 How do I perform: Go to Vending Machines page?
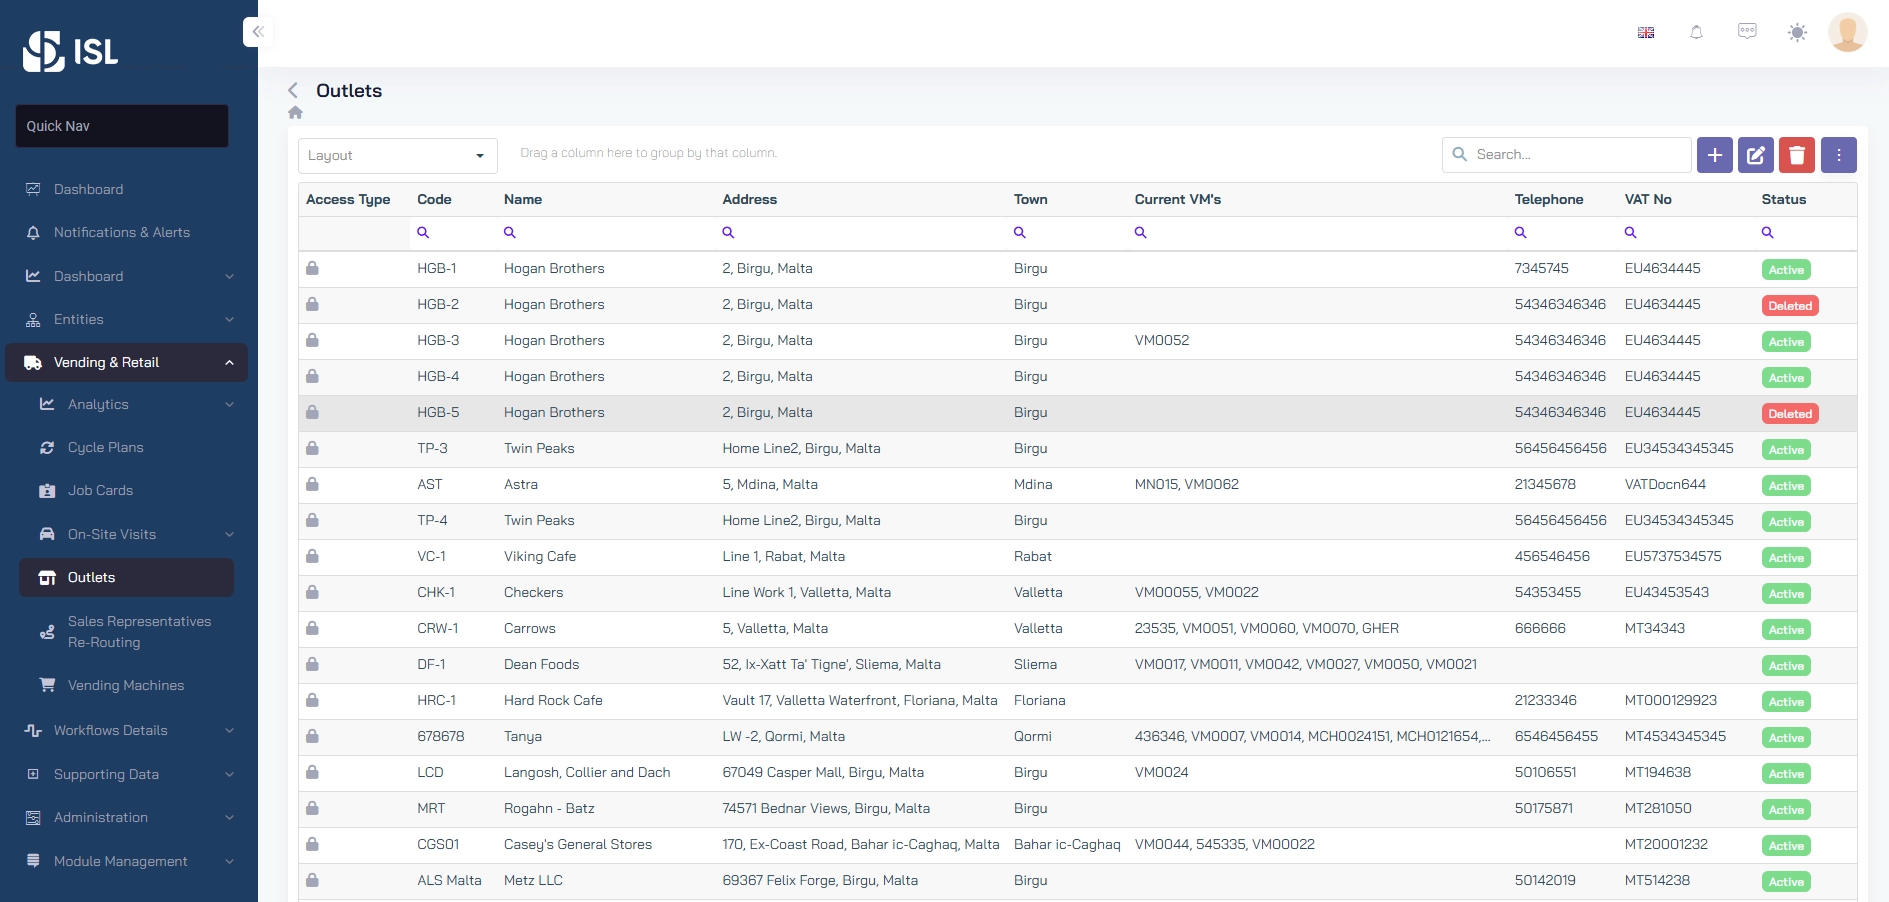[x=126, y=685]
